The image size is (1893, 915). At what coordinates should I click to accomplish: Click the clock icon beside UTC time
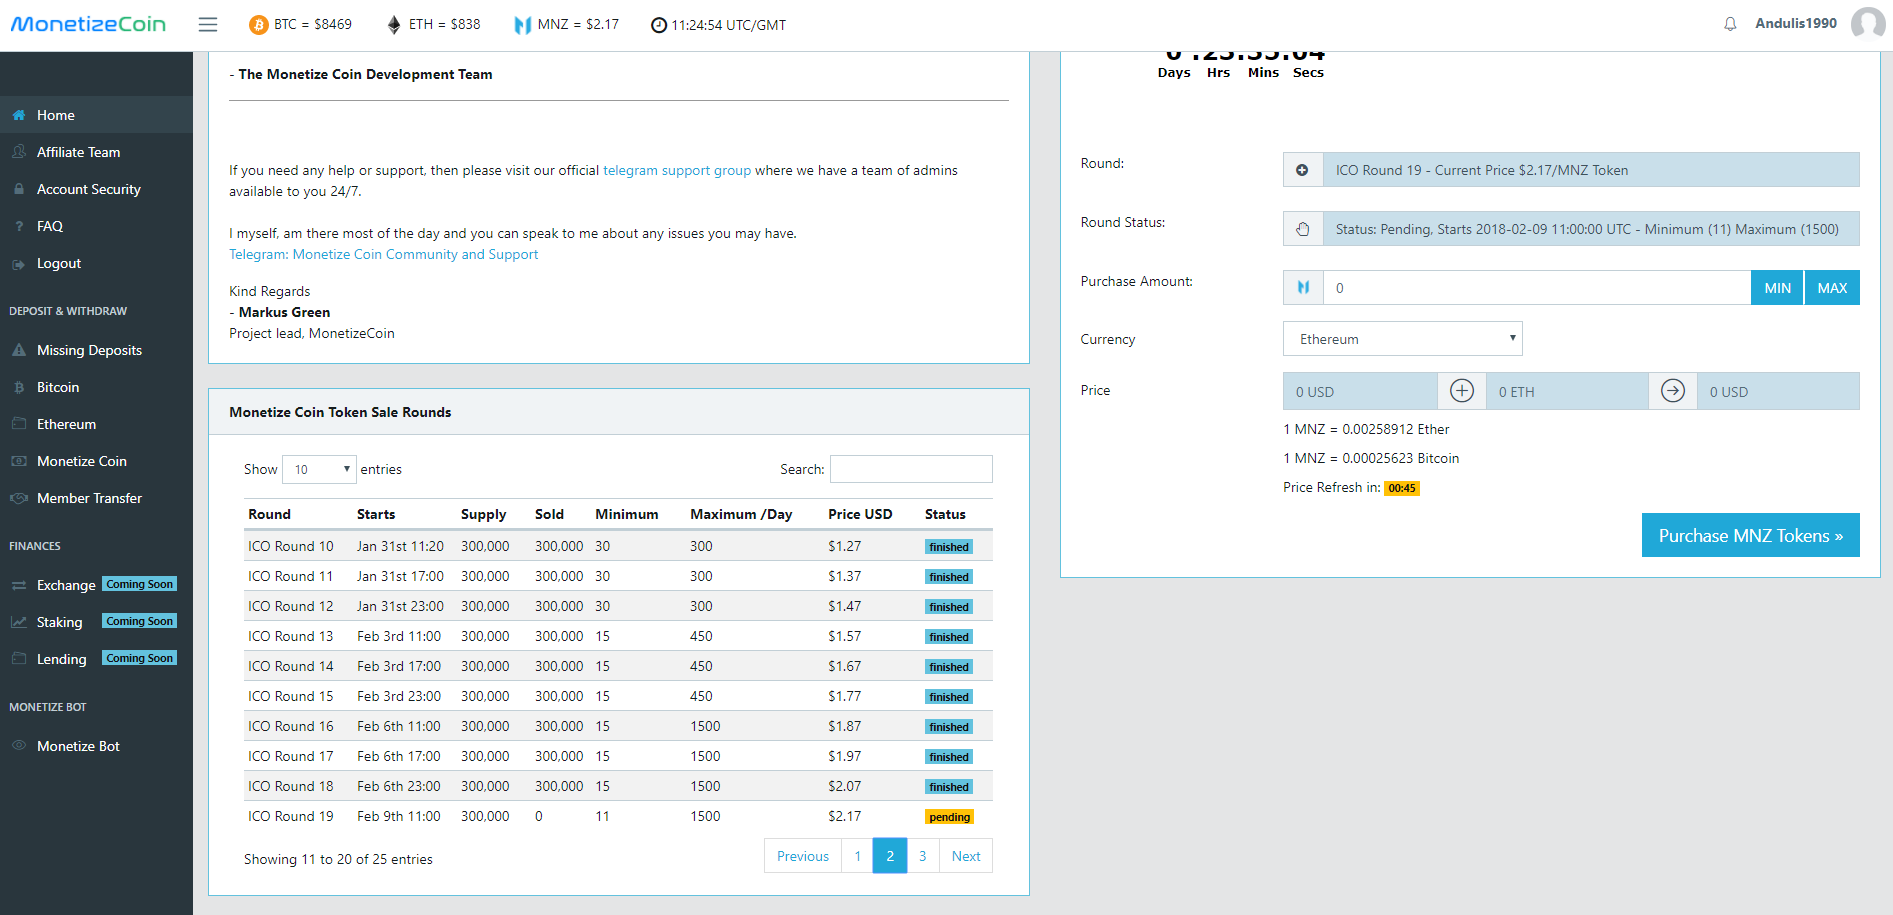coord(659,25)
